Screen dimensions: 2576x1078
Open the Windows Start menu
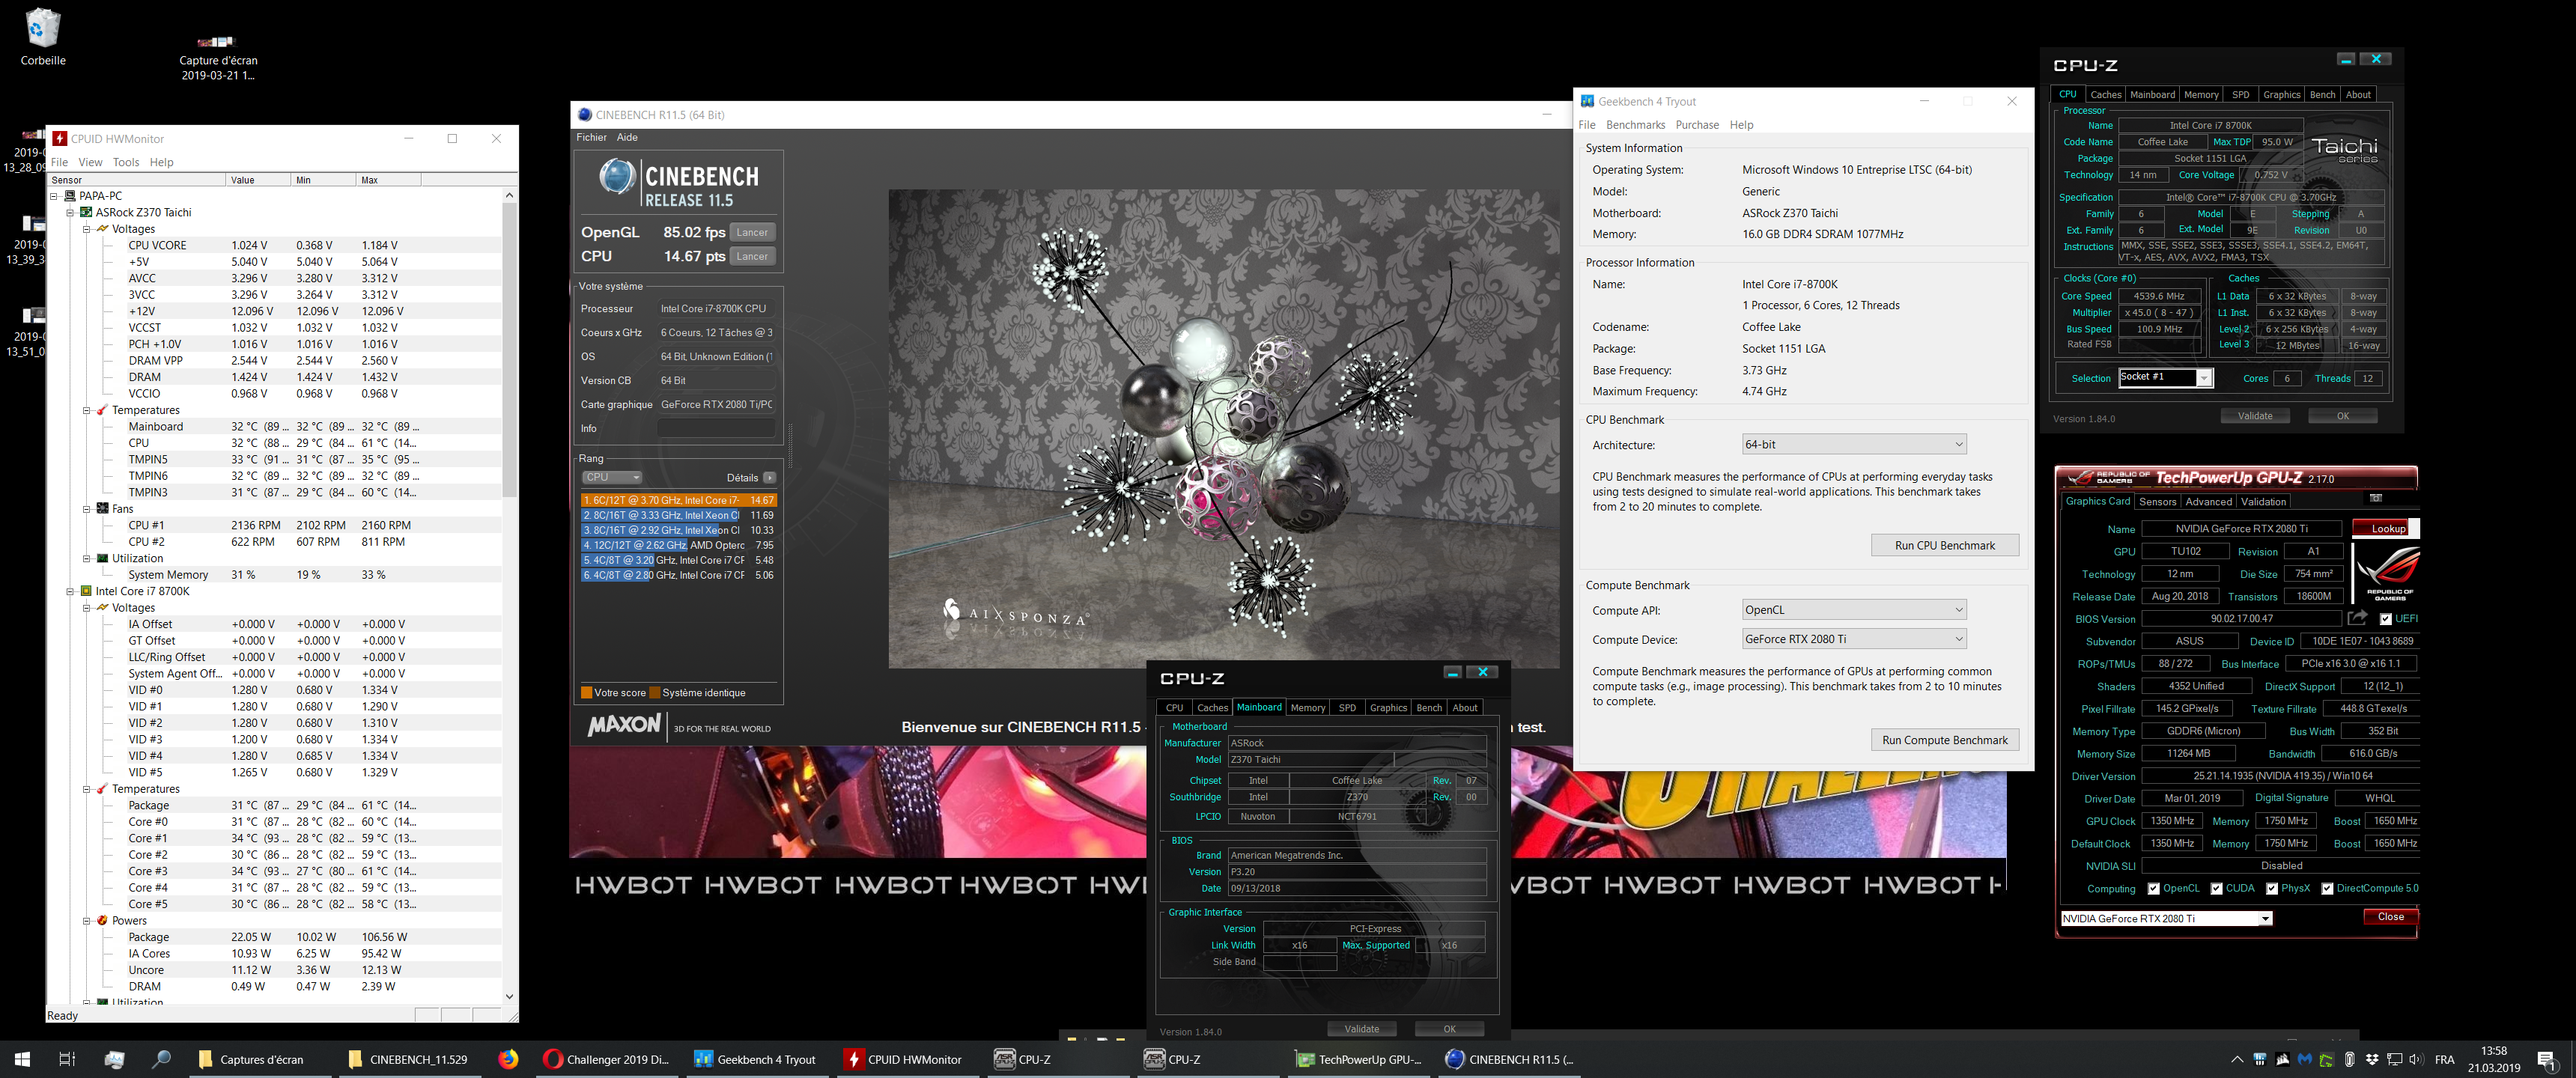point(22,1059)
